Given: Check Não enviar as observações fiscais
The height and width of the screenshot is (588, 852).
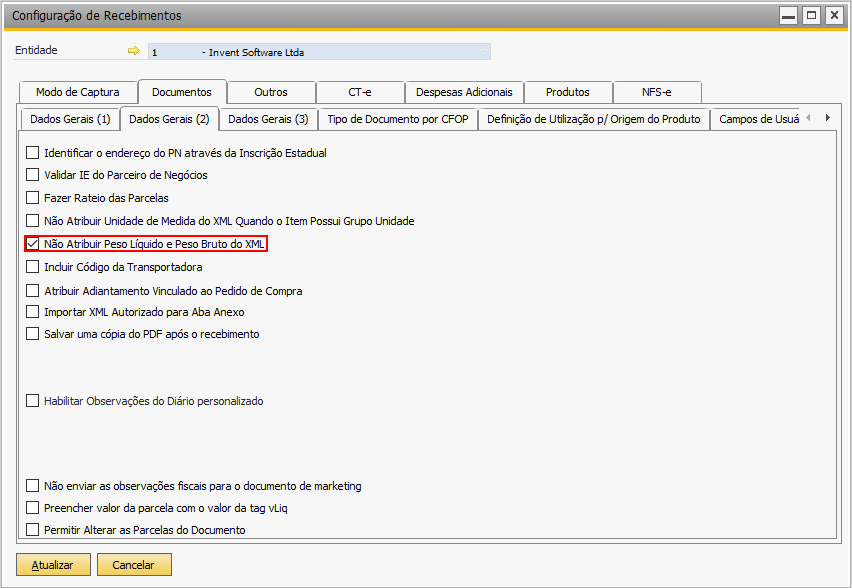Looking at the screenshot, I should (33, 485).
